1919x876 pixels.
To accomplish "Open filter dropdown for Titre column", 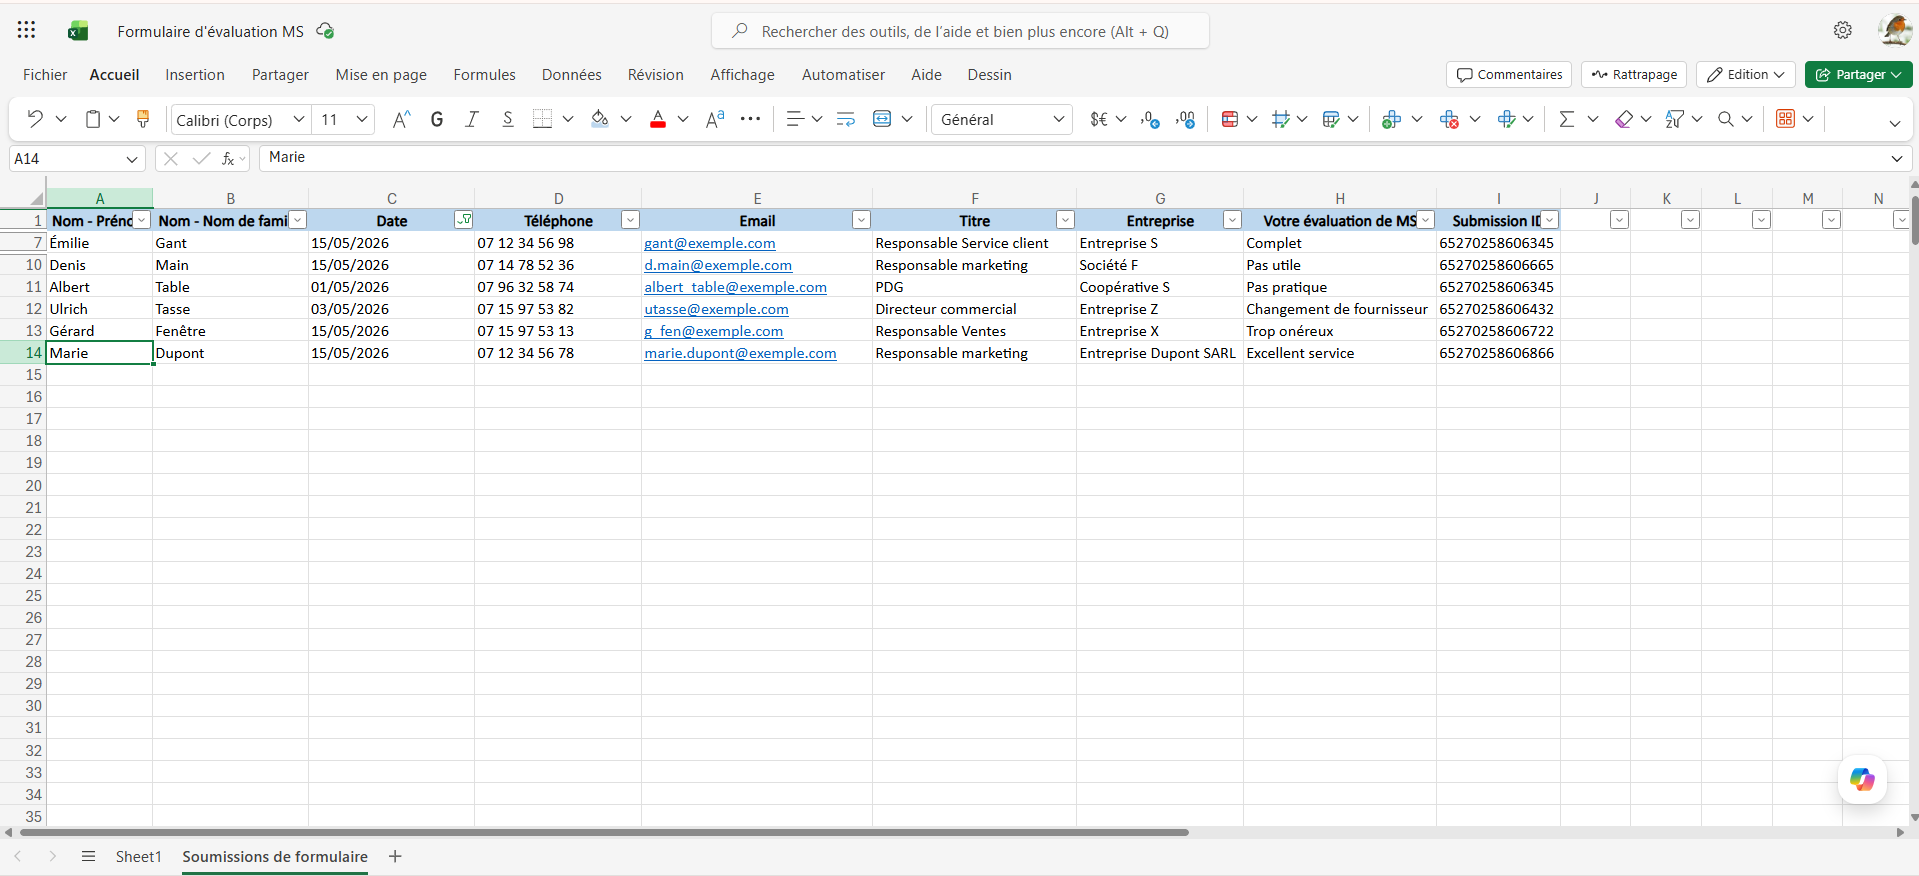I will click(1065, 220).
